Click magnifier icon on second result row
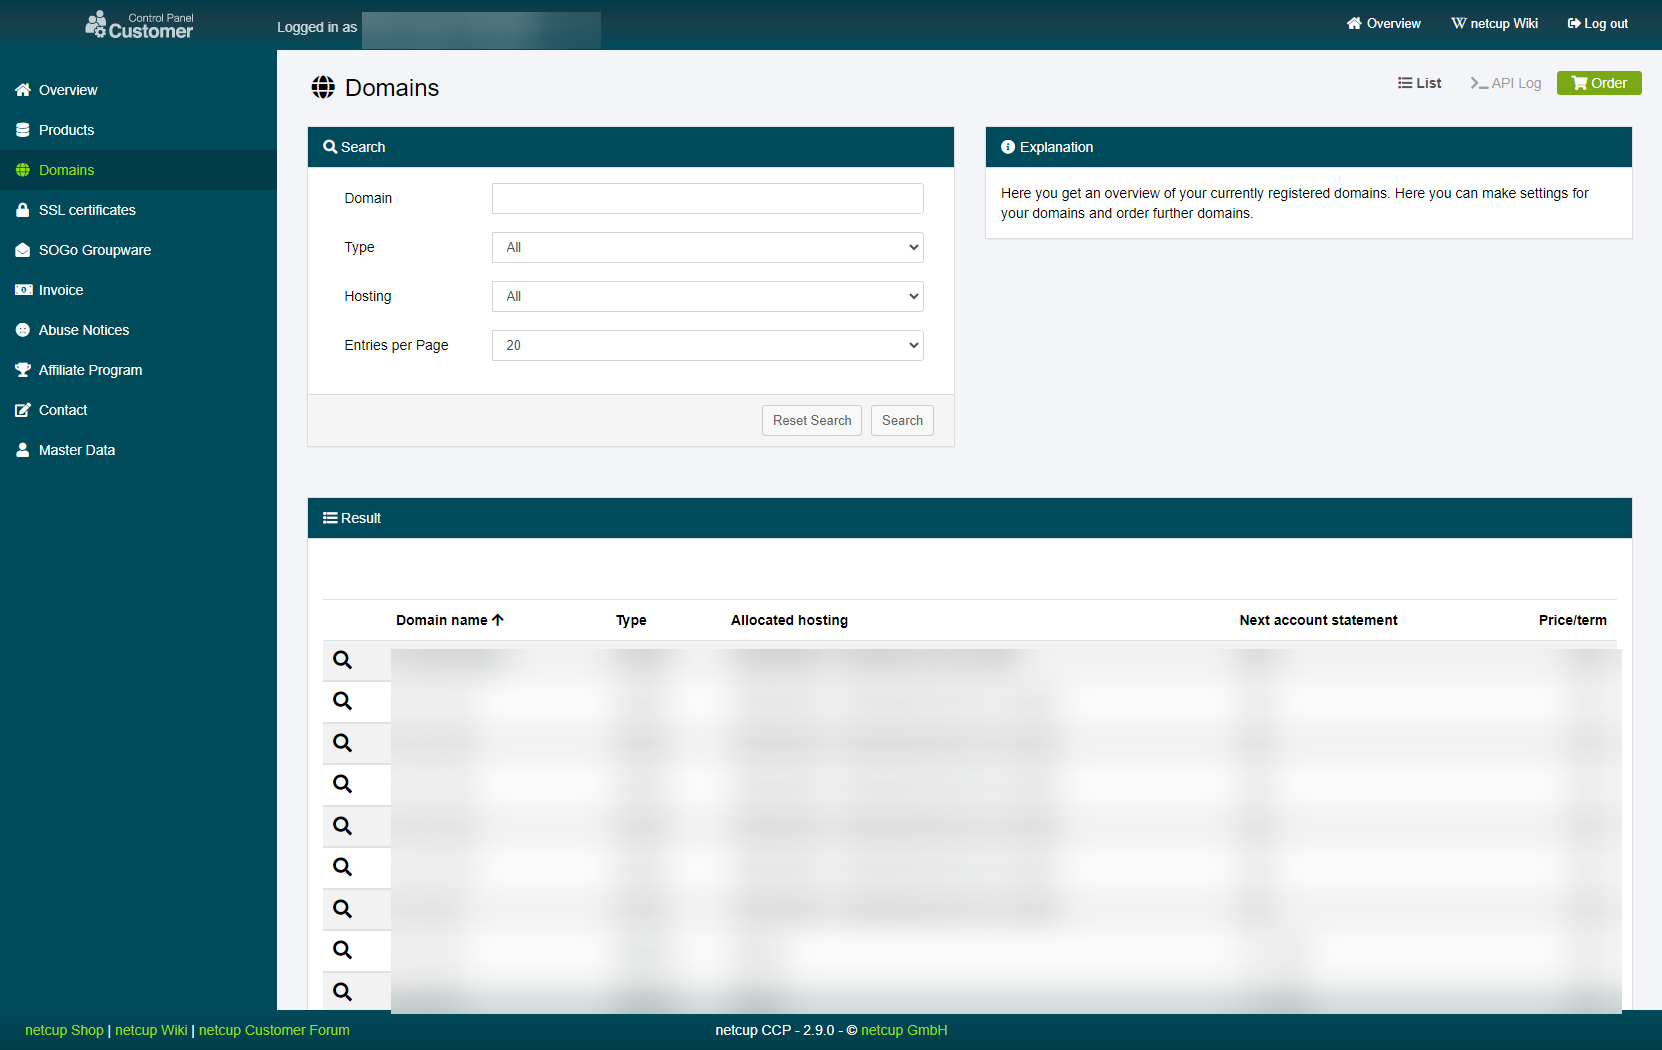Image resolution: width=1662 pixels, height=1050 pixels. coord(342,701)
